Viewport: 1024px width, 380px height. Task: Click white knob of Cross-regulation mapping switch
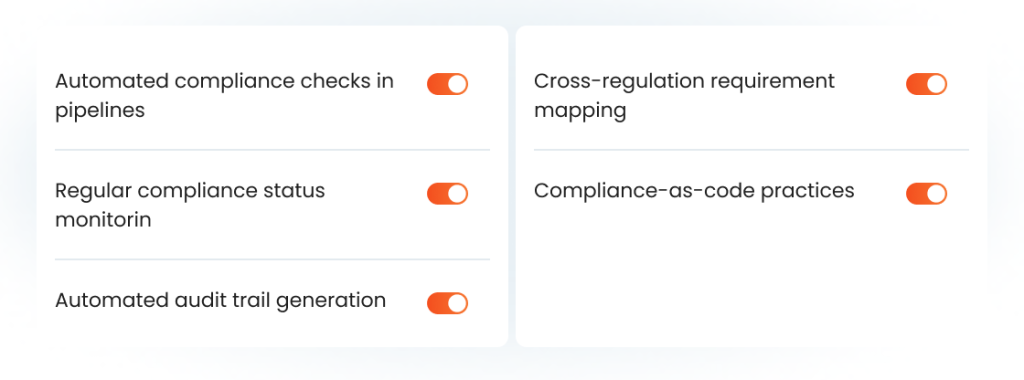[x=936, y=84]
